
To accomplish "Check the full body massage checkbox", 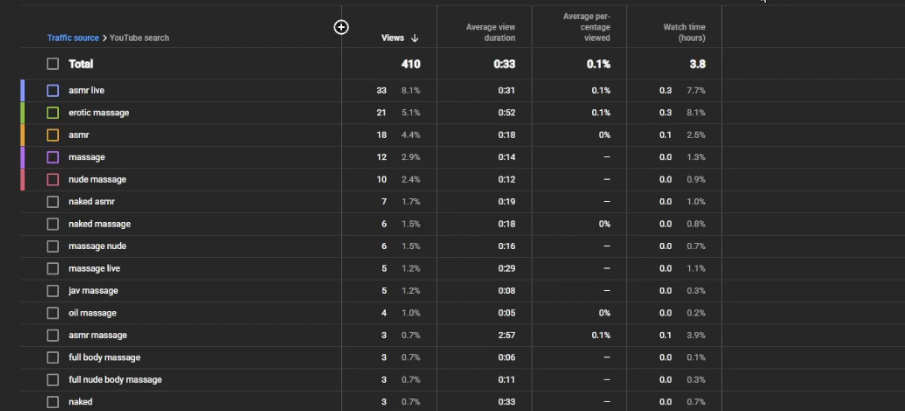I will [x=53, y=357].
